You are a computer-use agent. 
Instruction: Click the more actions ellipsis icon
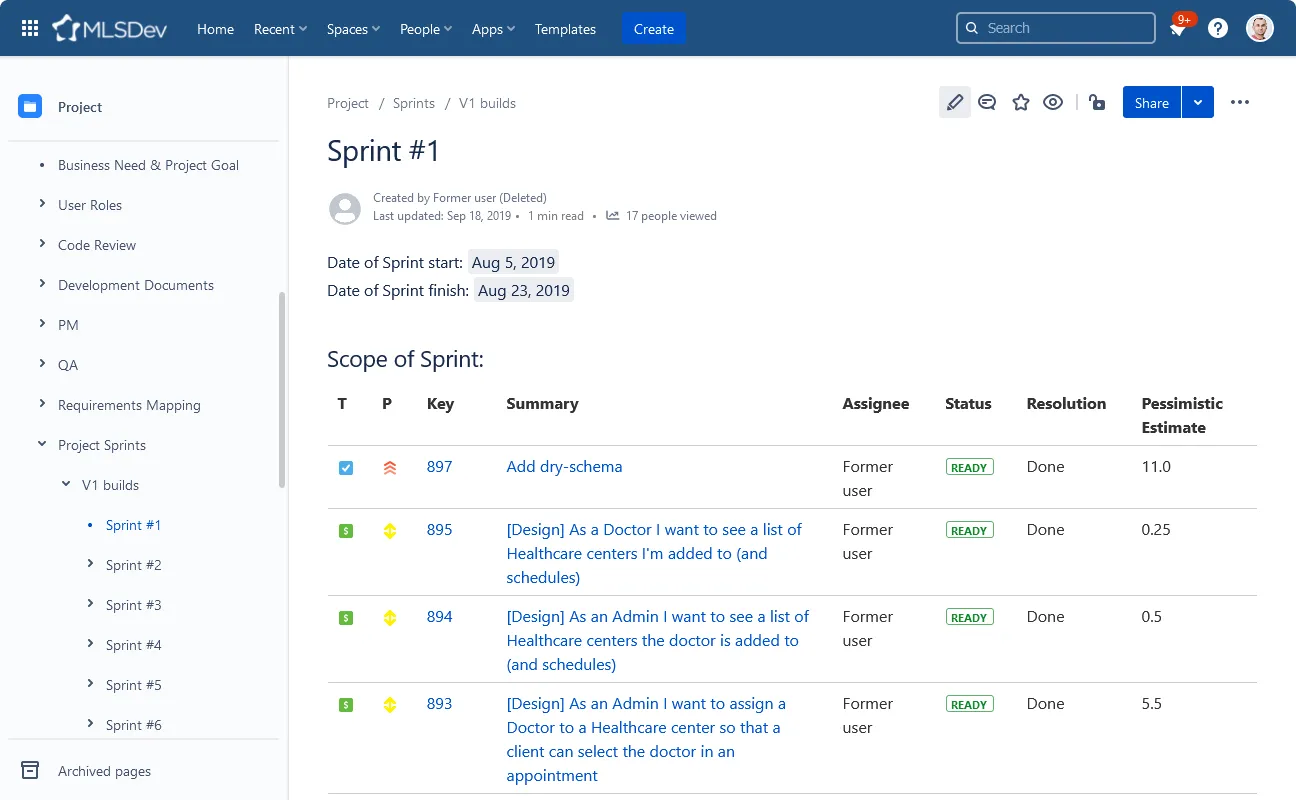(x=1240, y=102)
